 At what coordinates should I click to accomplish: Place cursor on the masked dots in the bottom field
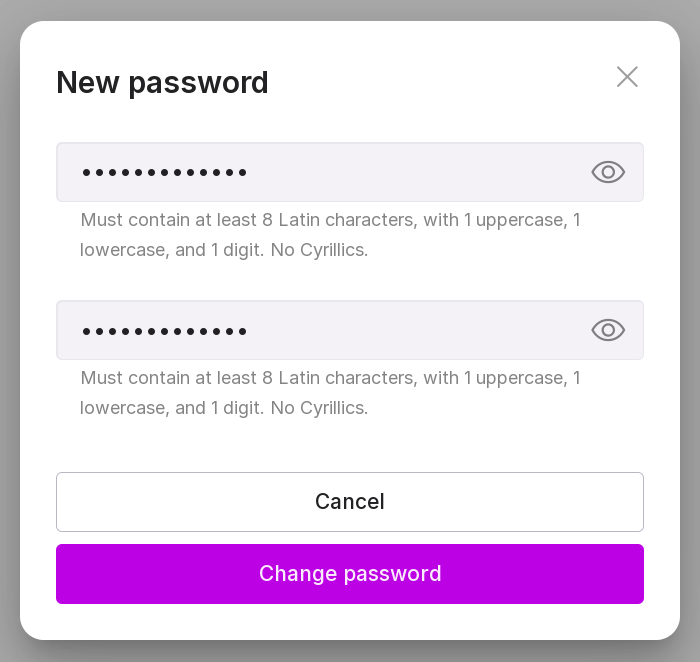tap(165, 331)
